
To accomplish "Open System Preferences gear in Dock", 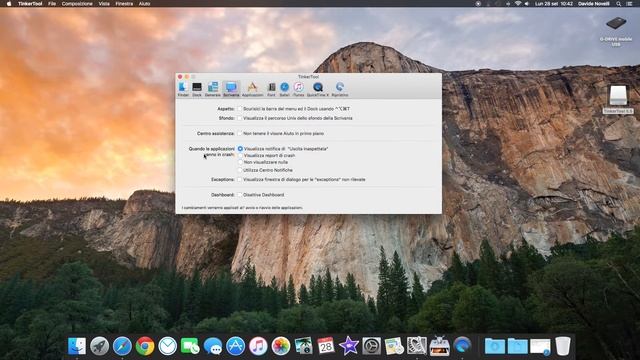I will (371, 346).
